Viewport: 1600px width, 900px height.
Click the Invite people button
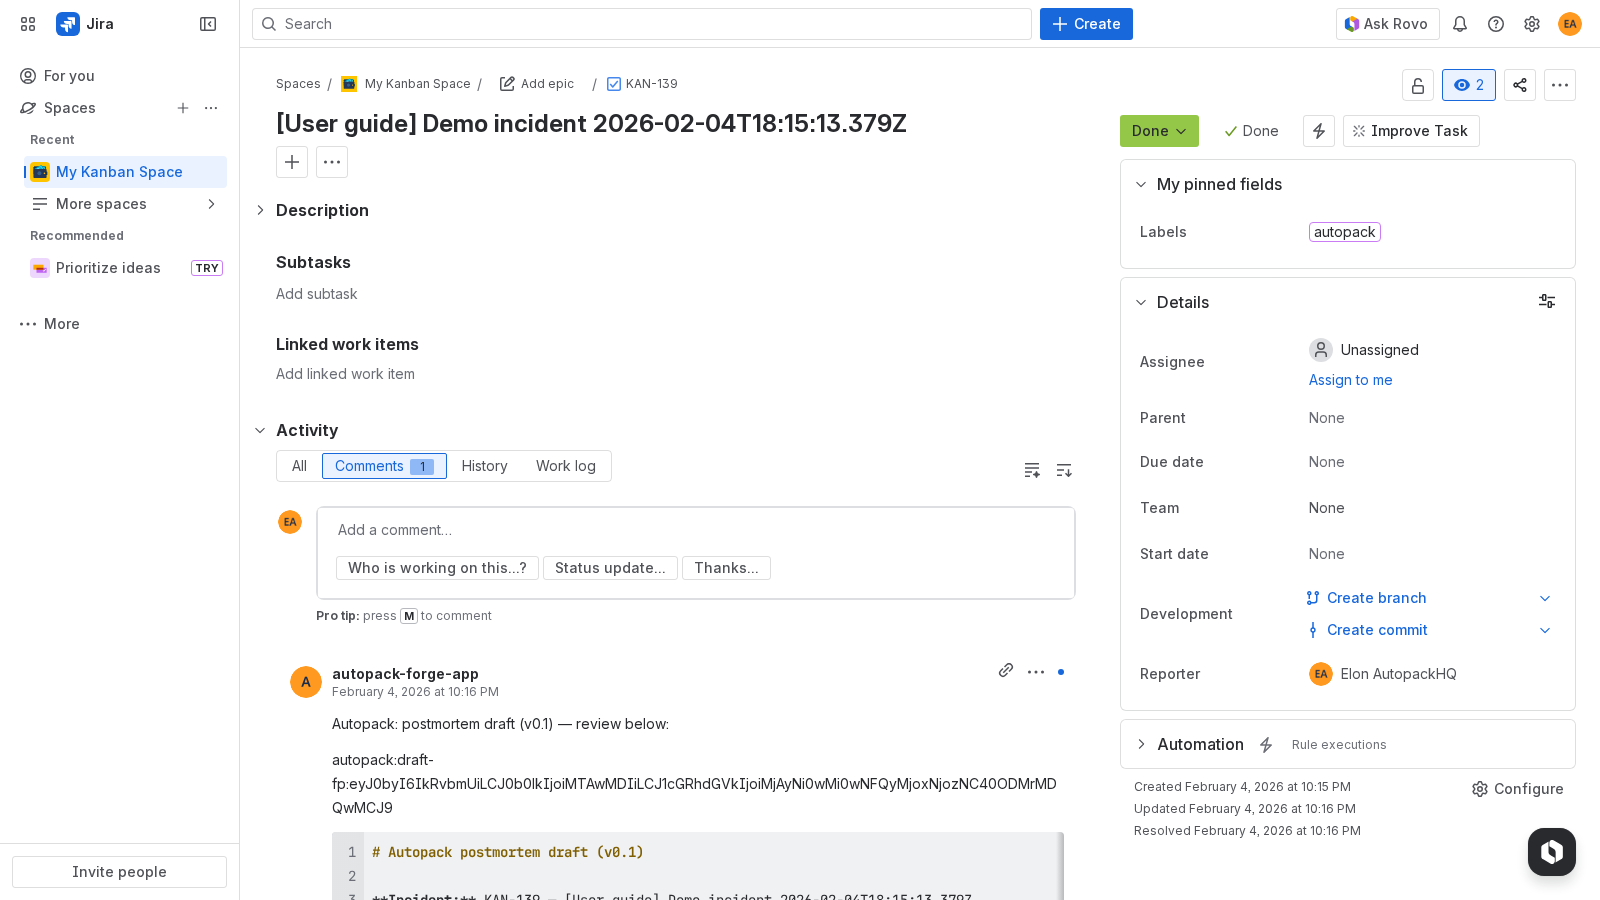119,871
